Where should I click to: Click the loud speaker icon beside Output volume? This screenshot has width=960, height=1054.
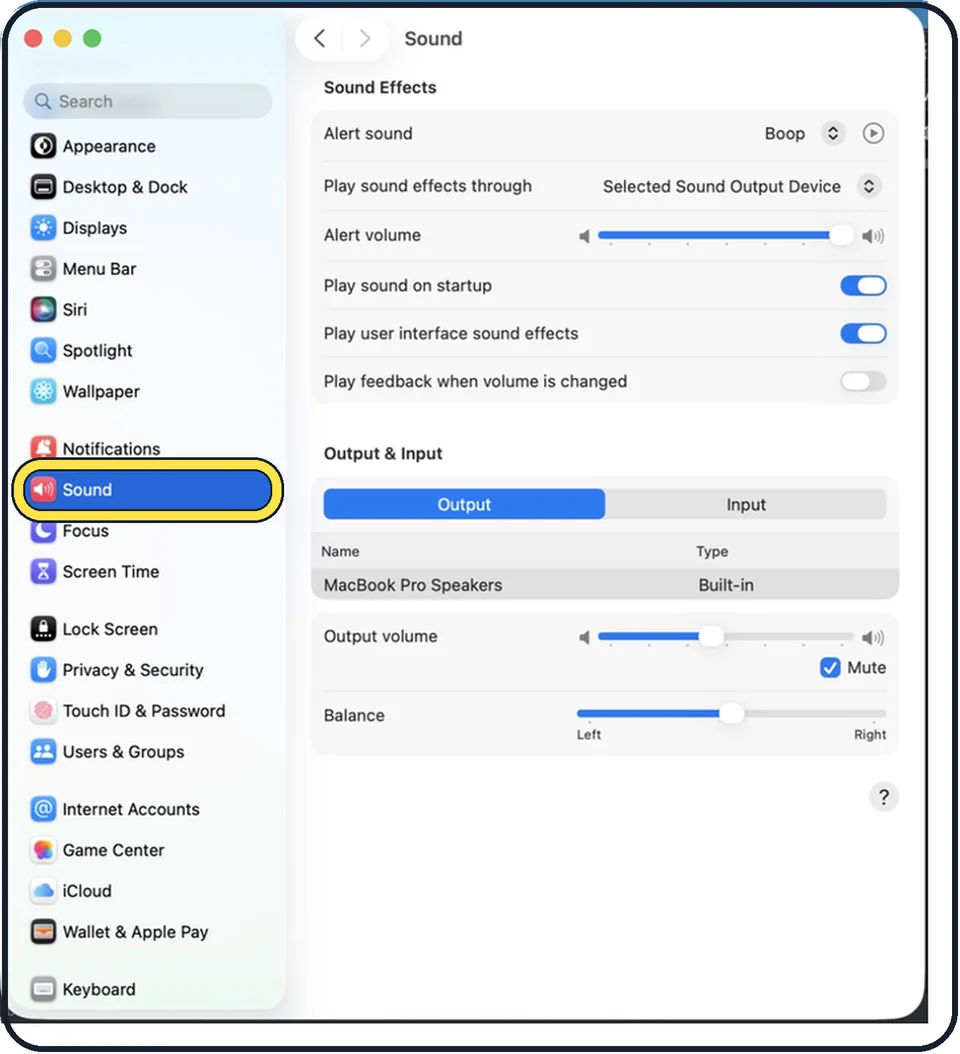(x=873, y=637)
